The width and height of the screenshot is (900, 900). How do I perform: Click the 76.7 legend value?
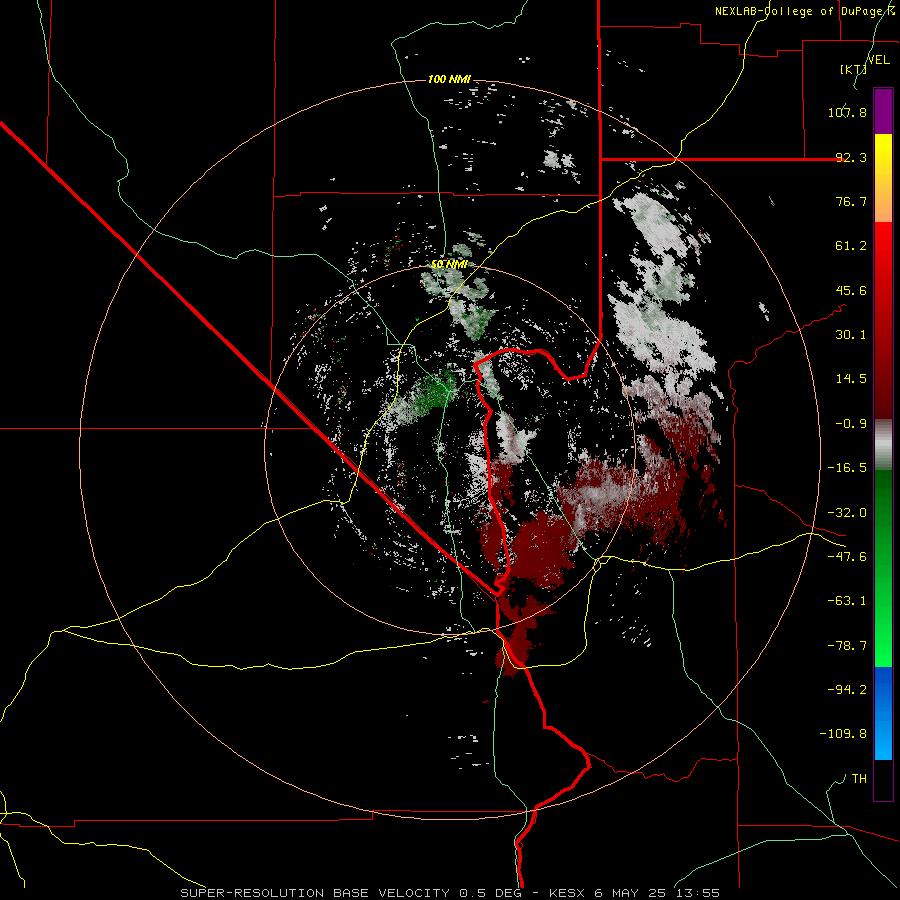[x=851, y=201]
